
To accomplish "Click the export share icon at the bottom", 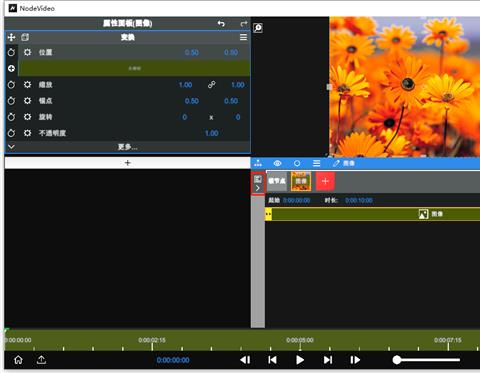I will [x=41, y=360].
